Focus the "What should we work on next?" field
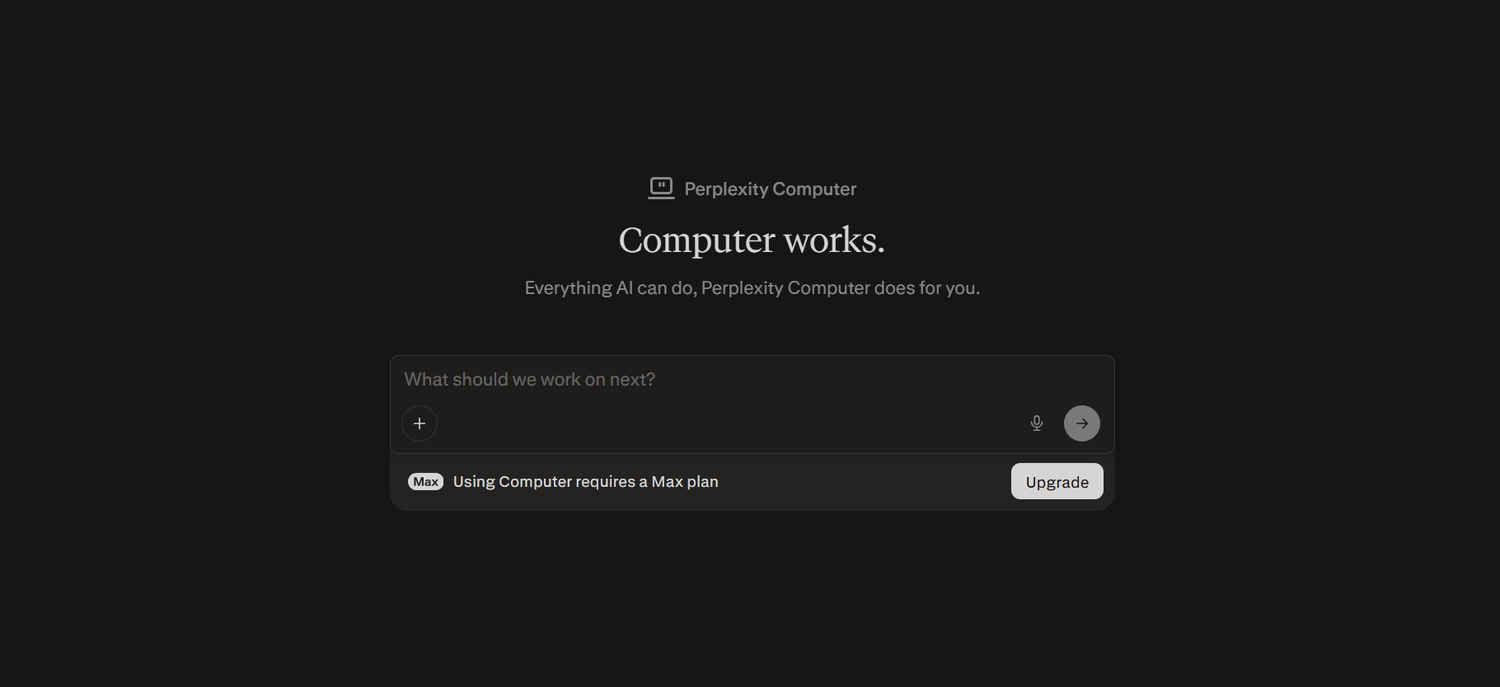Screen dimensions: 1500x687 [x=752, y=379]
